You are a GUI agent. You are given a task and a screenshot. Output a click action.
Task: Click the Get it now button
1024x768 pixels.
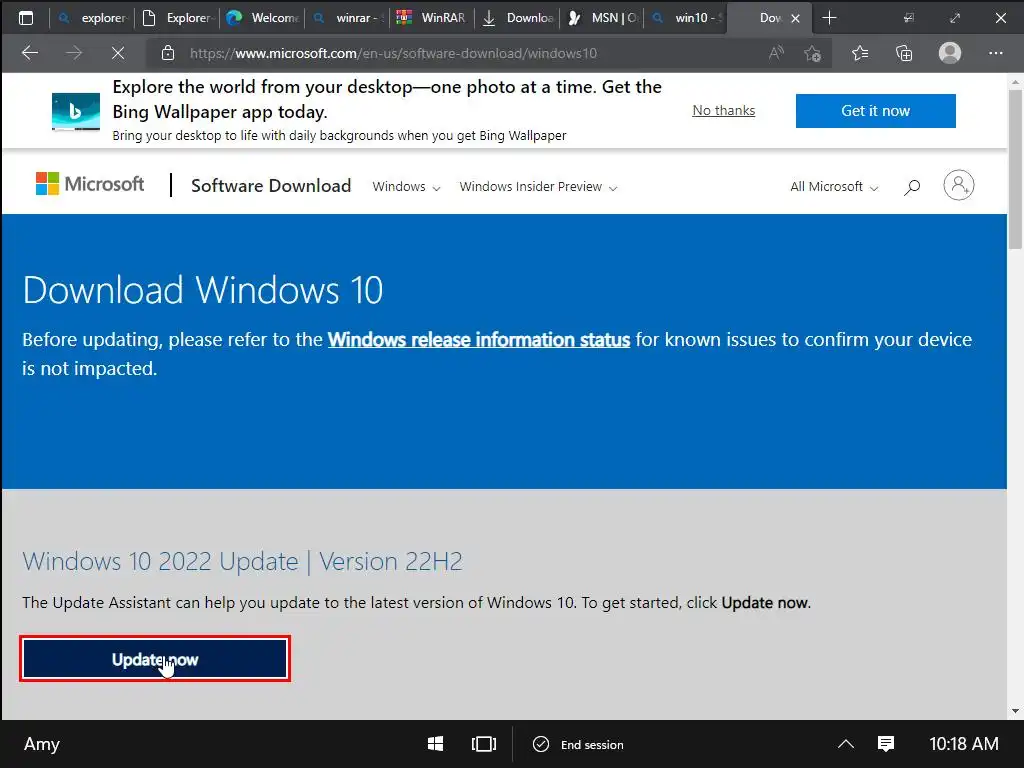pos(875,111)
